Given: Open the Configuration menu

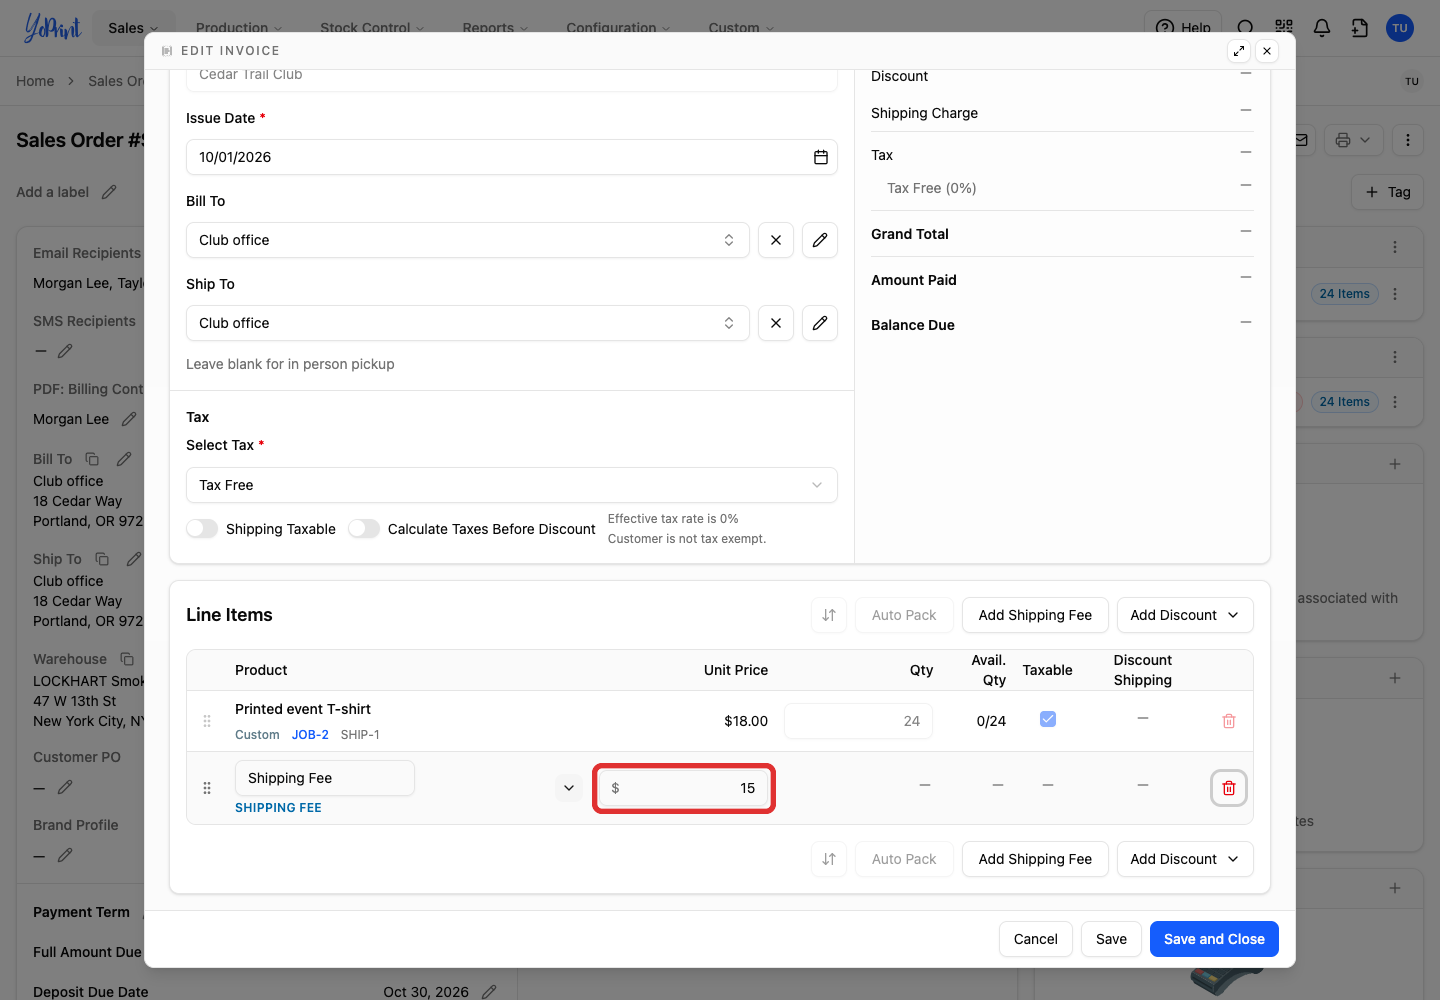Looking at the screenshot, I should [618, 28].
